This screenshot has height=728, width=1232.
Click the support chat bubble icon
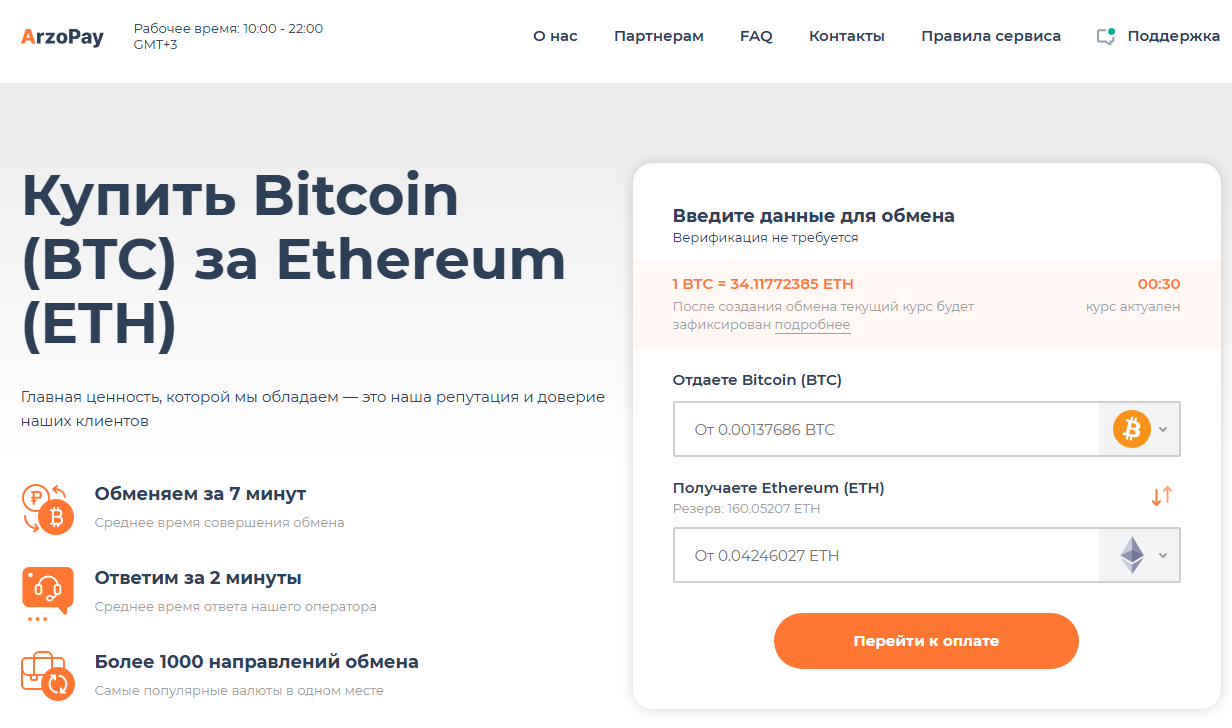coord(1105,37)
